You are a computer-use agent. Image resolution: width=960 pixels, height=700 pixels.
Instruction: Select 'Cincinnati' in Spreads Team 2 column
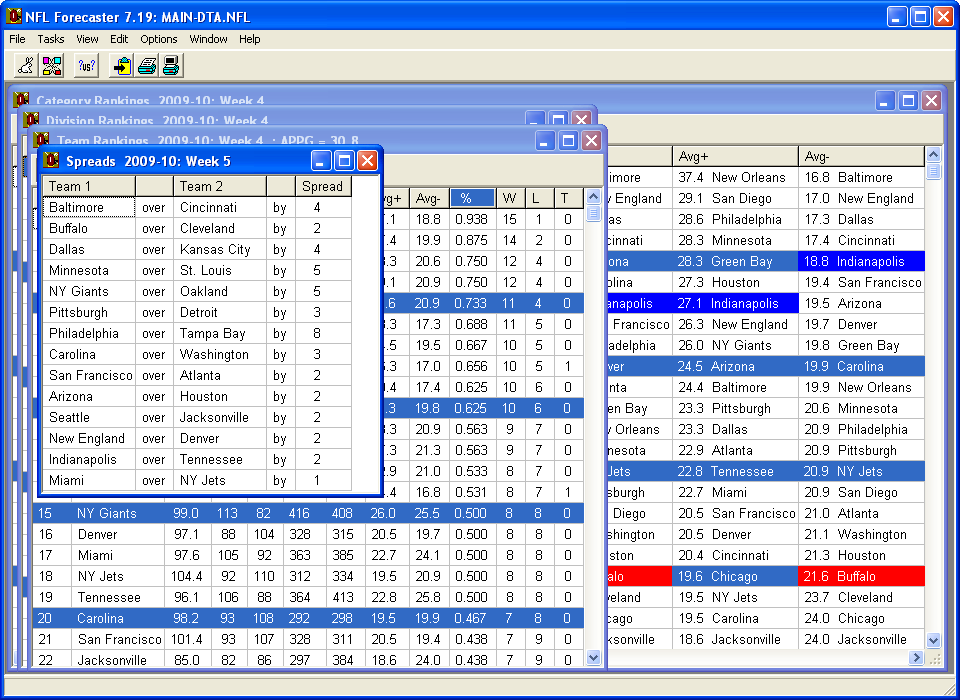pyautogui.click(x=220, y=207)
